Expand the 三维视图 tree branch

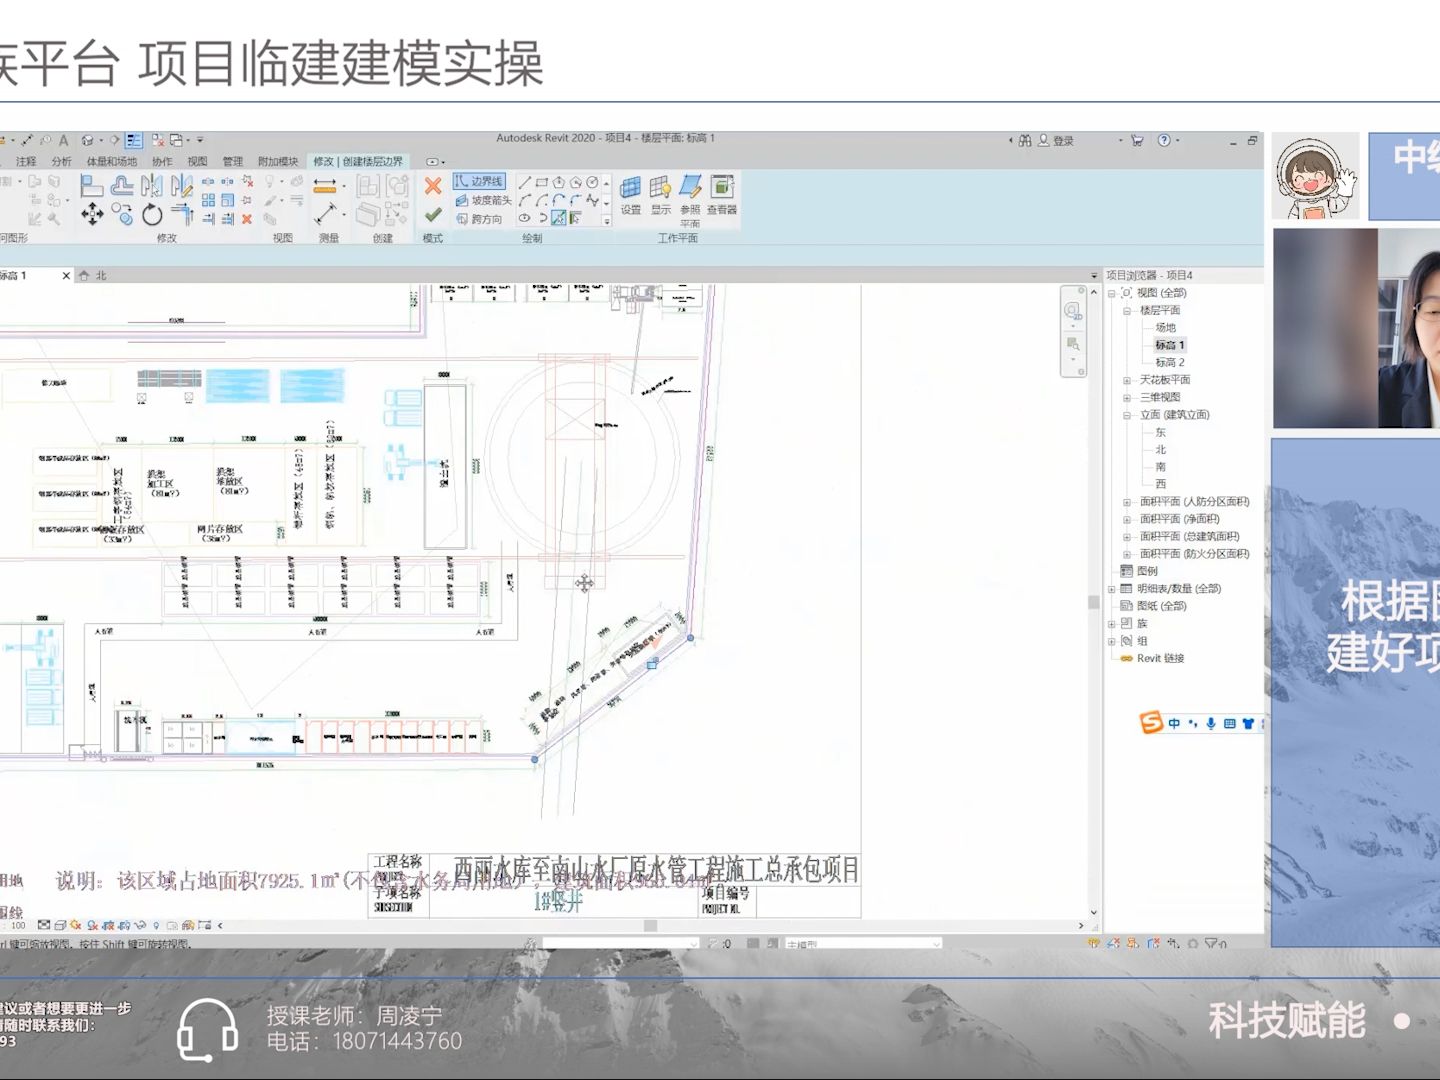[x=1126, y=397]
